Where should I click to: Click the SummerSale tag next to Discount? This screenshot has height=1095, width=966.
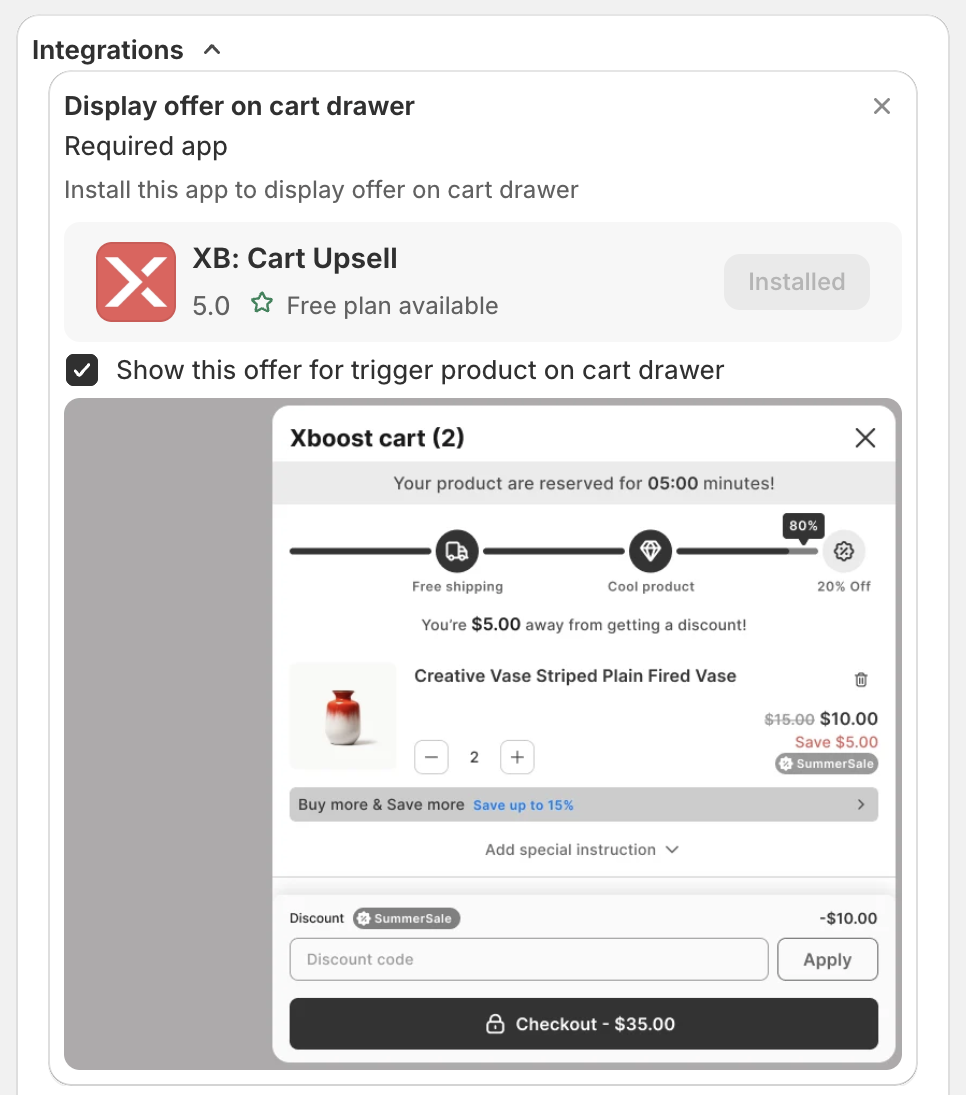click(406, 918)
